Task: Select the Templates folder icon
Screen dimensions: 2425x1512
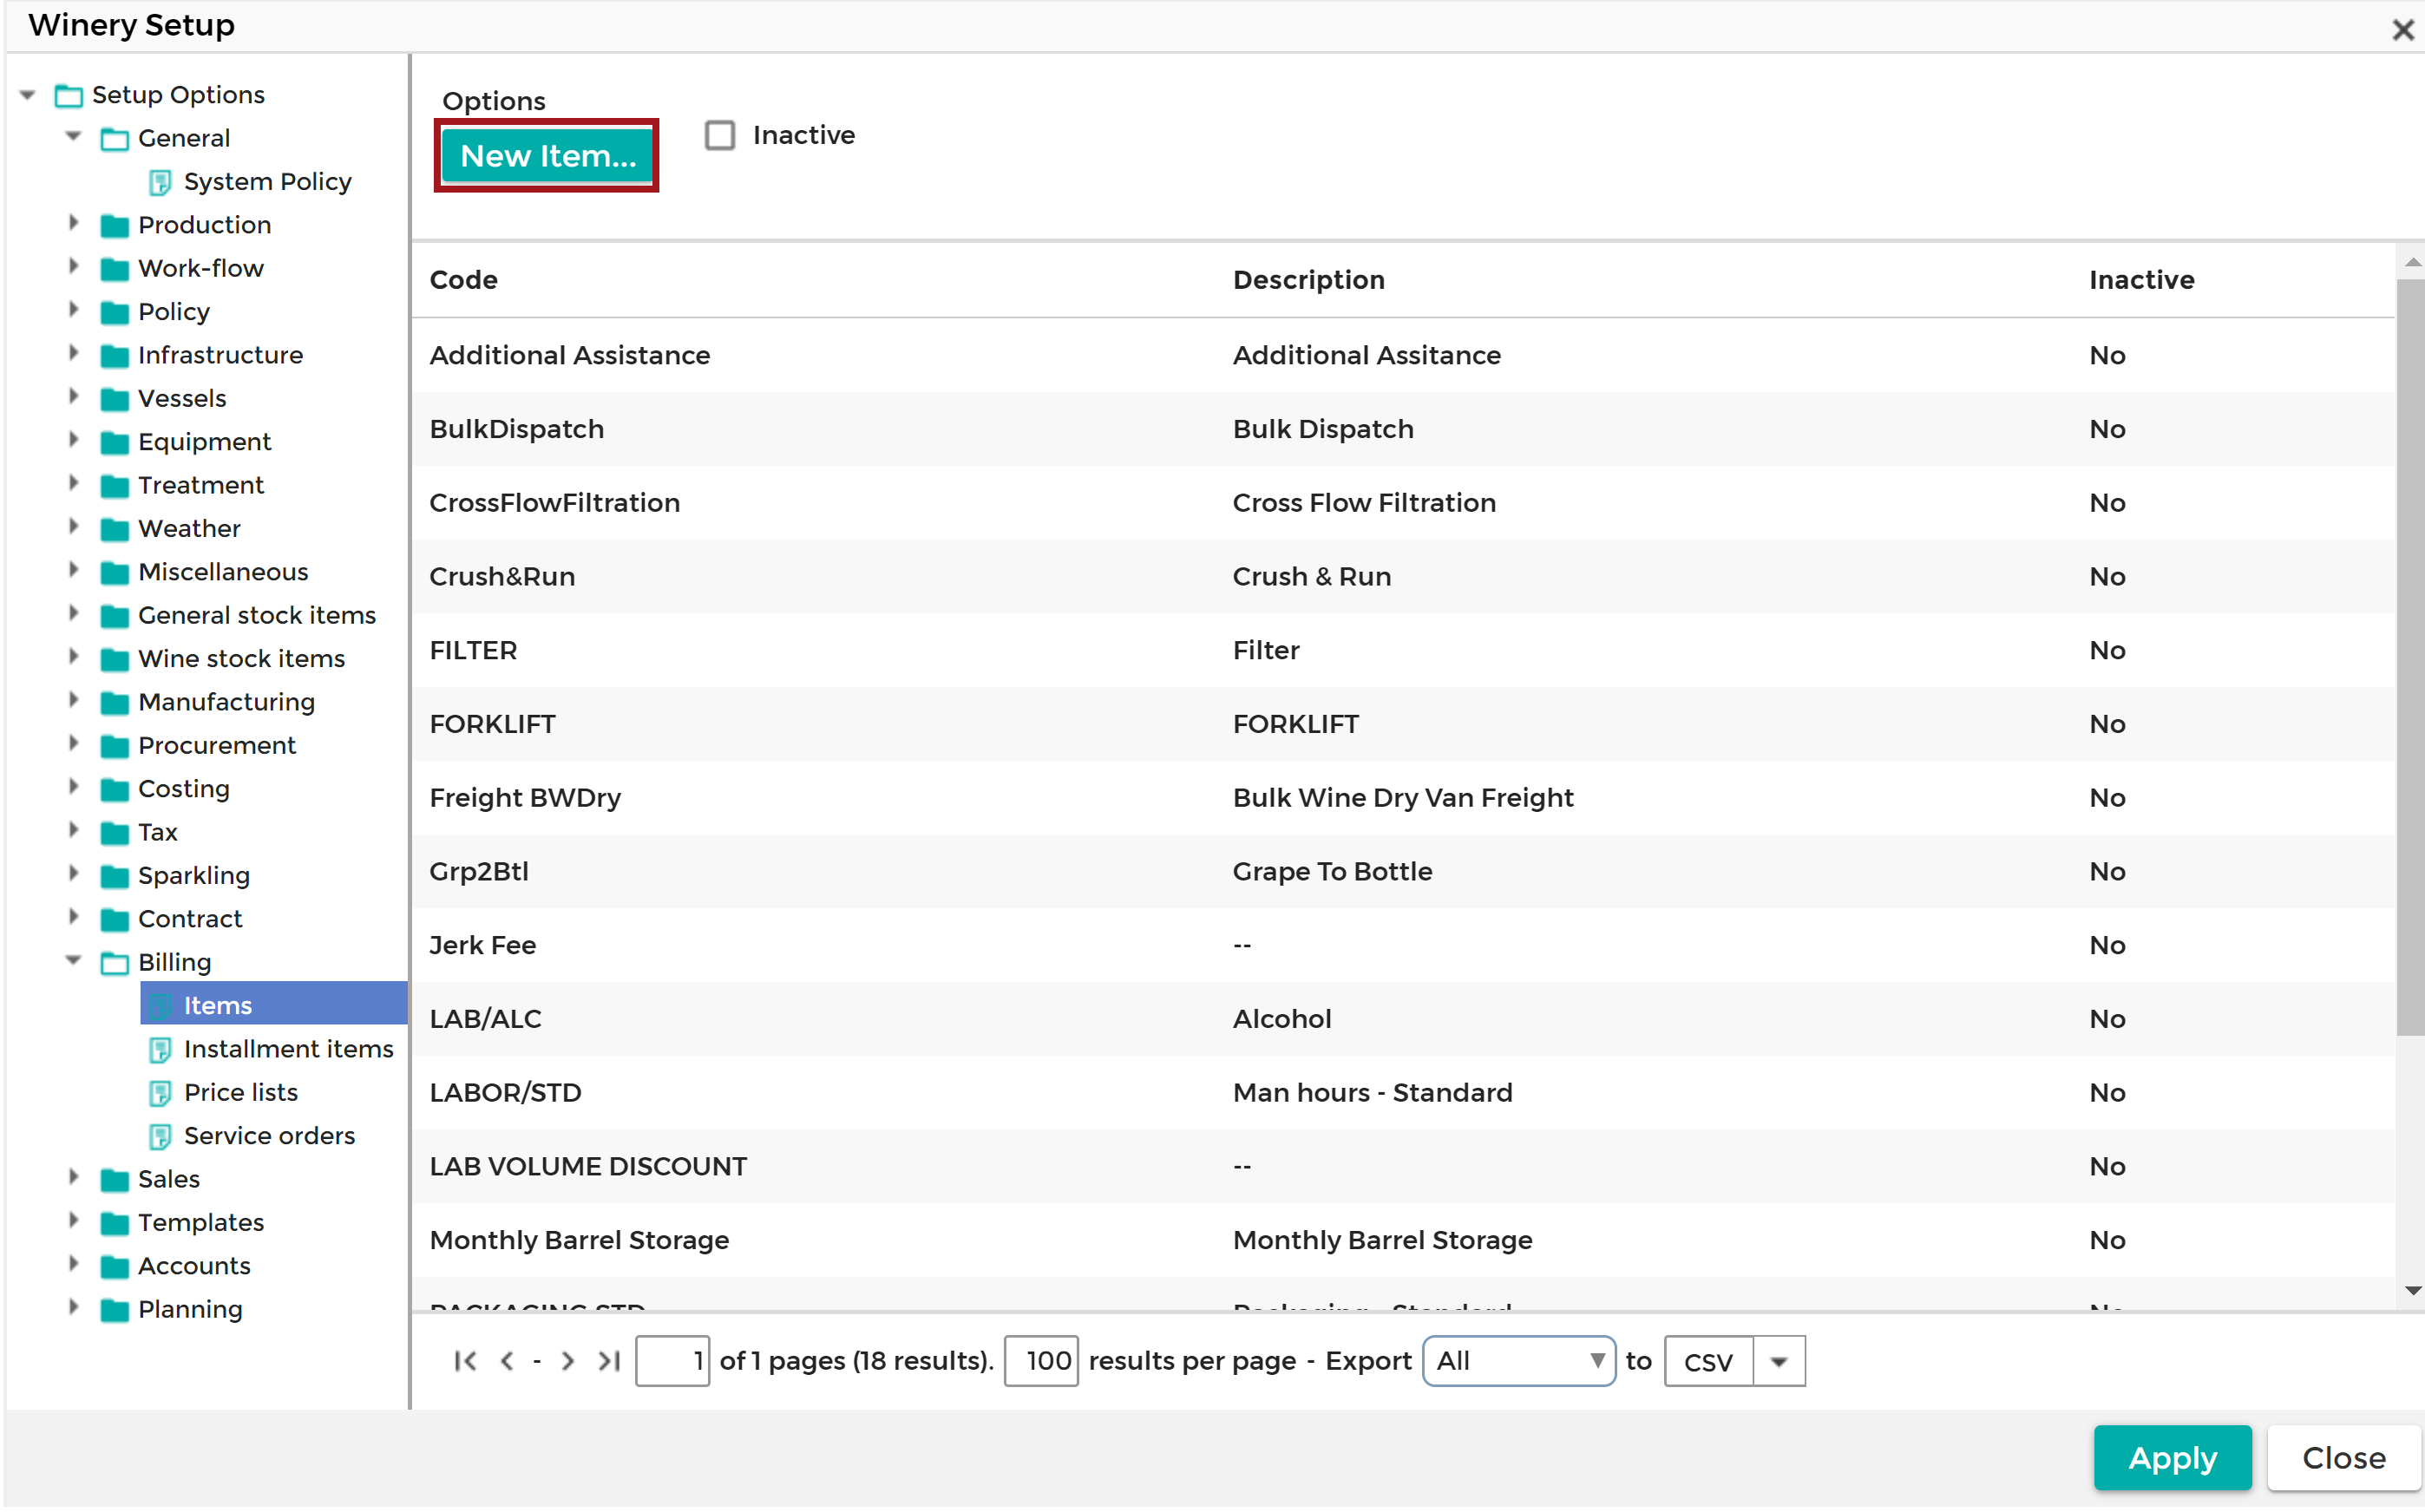Action: click(x=115, y=1223)
